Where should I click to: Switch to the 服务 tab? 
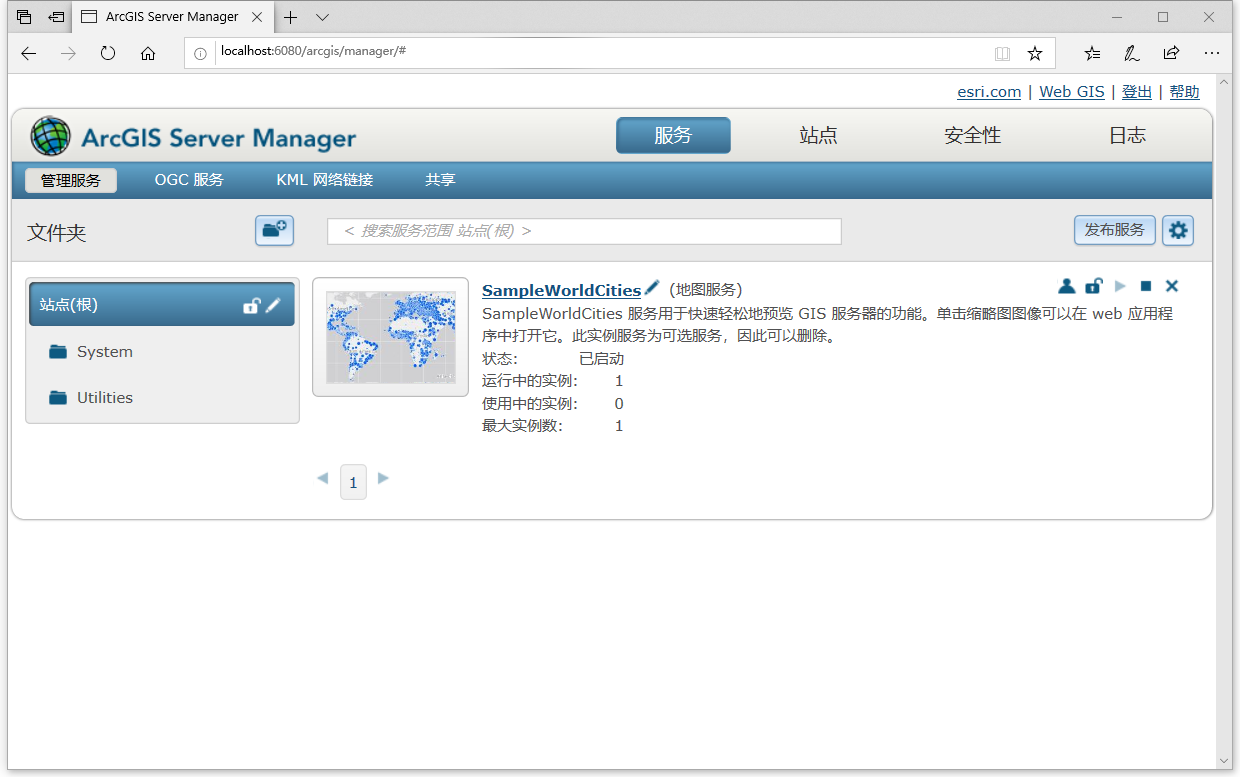point(673,136)
